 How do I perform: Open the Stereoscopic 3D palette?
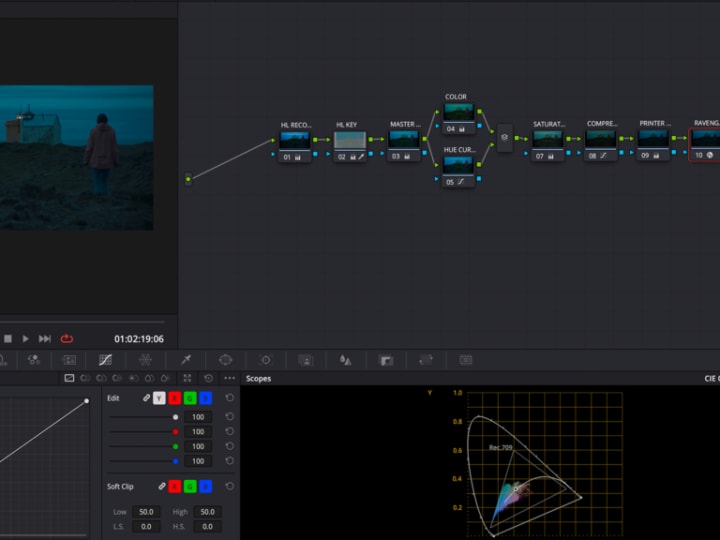(x=466, y=360)
